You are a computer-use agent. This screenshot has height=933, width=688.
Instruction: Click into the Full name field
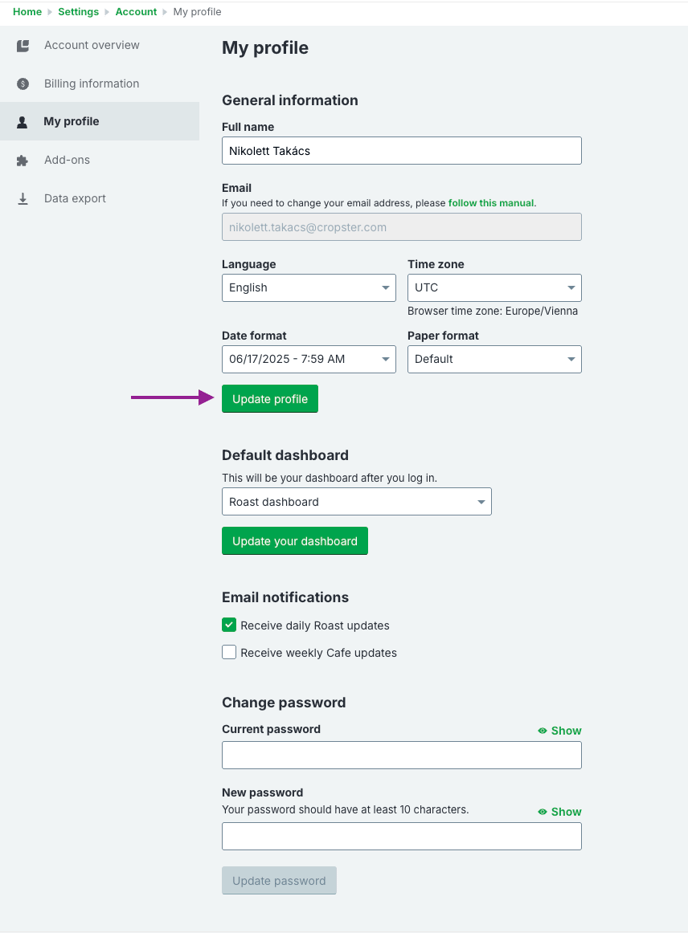pos(402,151)
